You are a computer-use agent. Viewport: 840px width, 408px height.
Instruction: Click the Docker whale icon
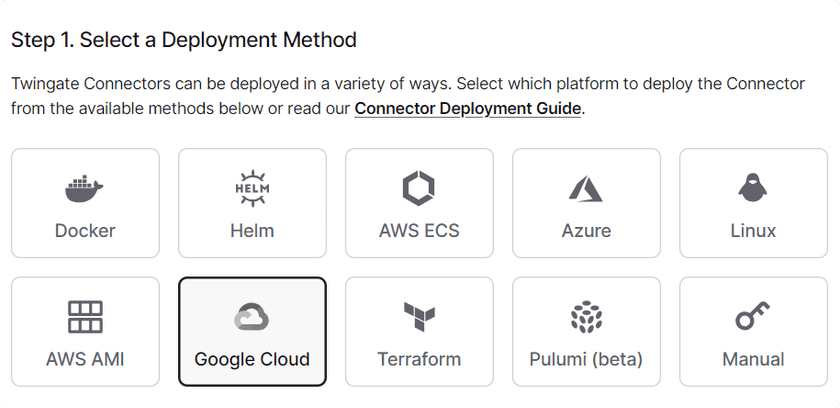[85, 188]
